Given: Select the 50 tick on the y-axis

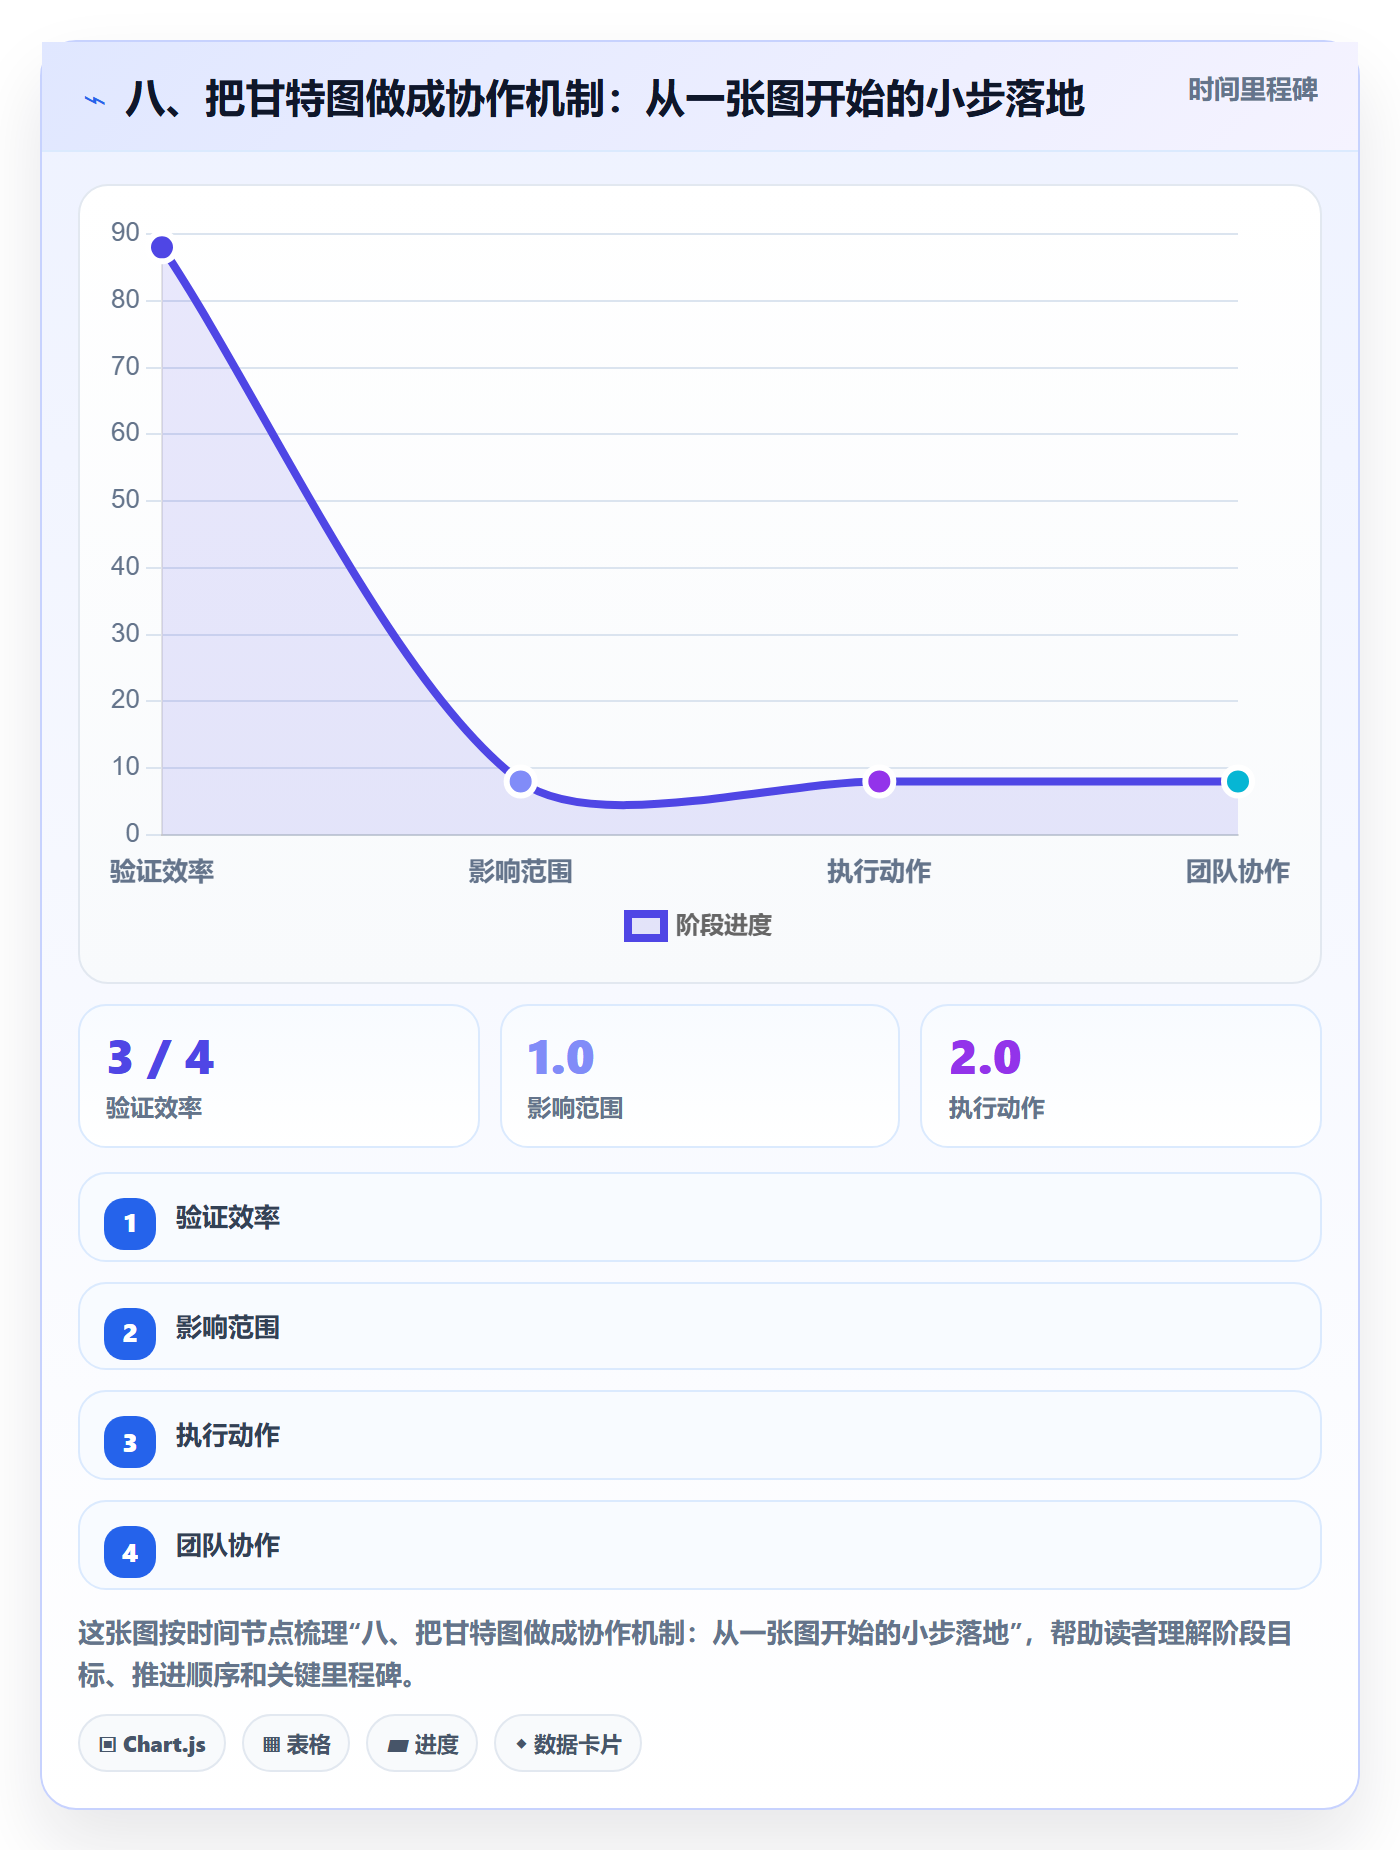Looking at the screenshot, I should pos(125,499).
